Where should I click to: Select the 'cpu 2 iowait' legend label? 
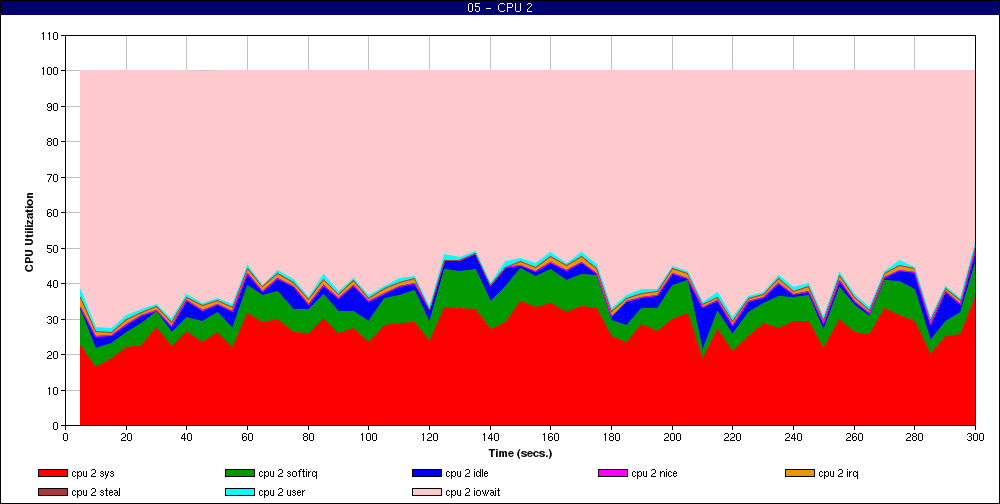point(473,493)
